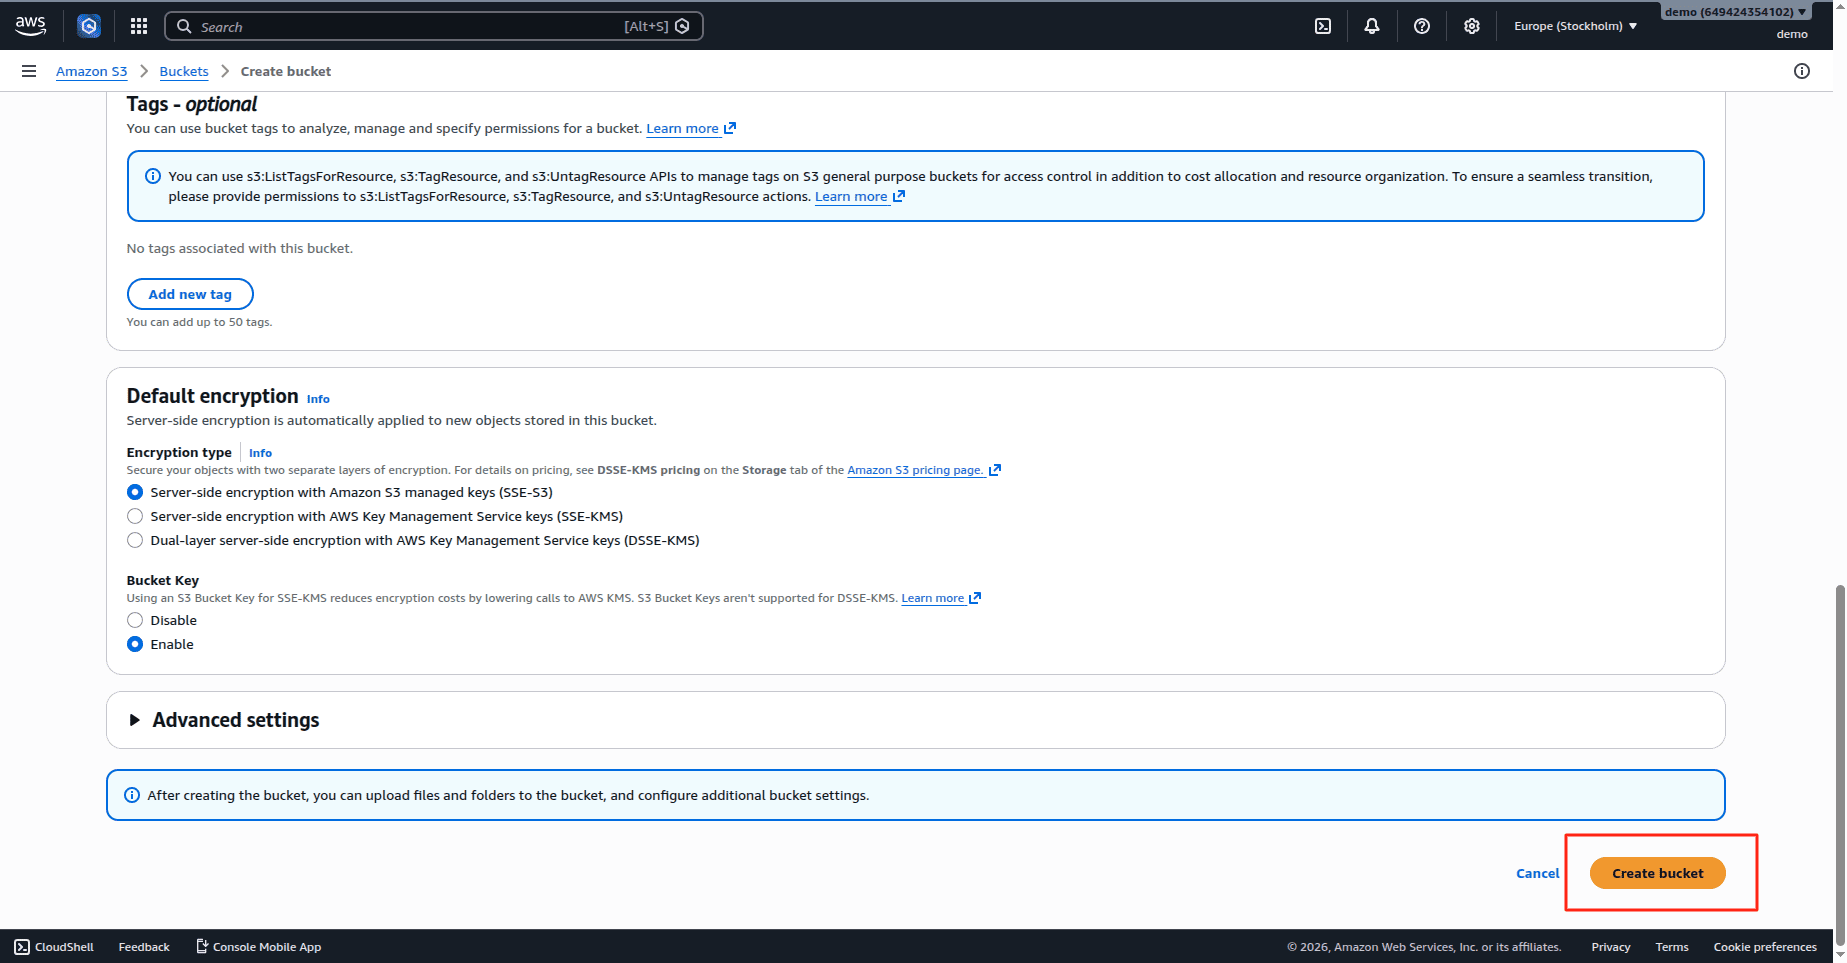Open the info panel icon at right

1802,71
